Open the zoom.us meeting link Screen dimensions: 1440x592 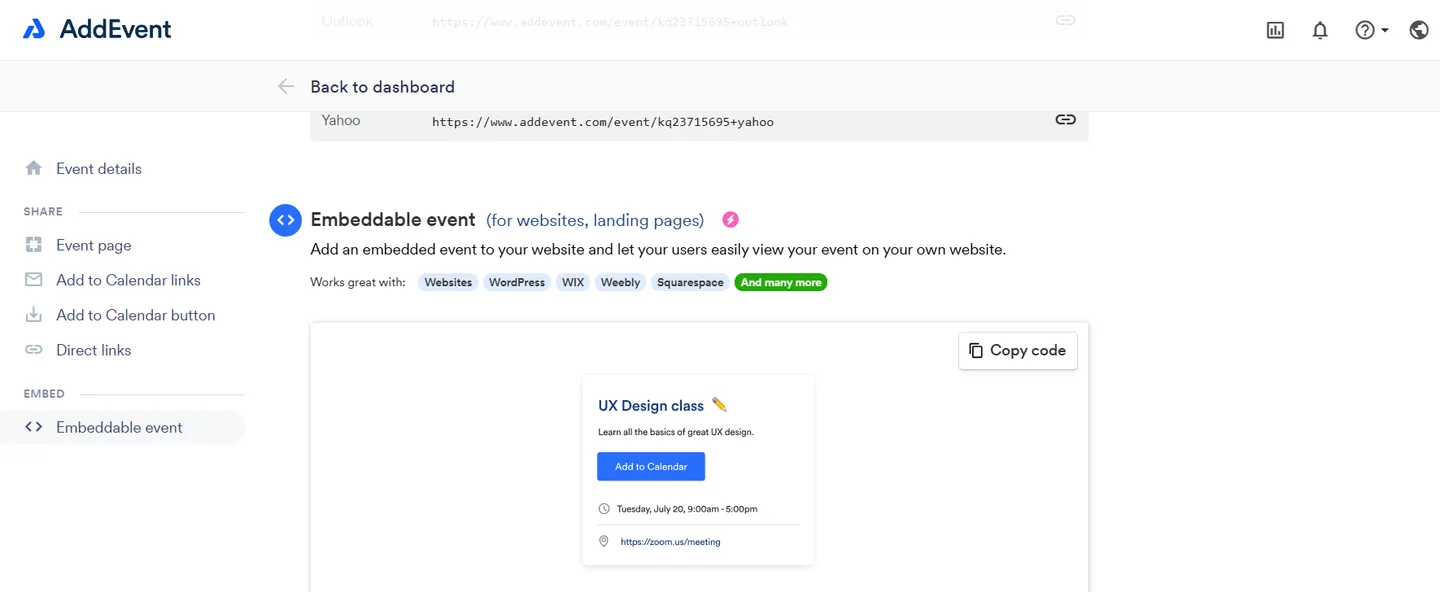pyautogui.click(x=670, y=542)
